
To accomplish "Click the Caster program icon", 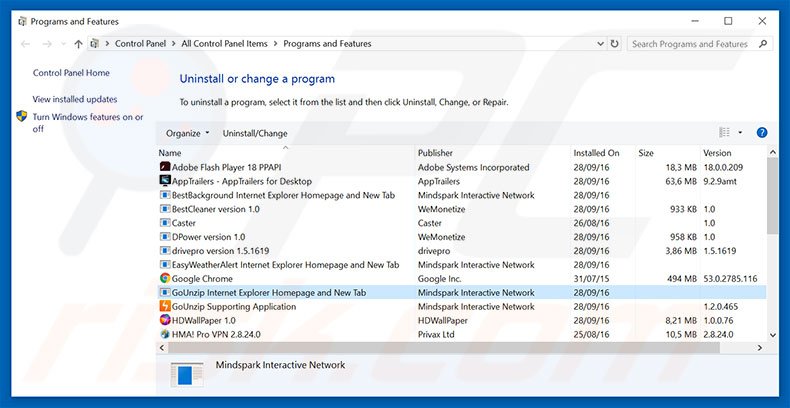I will click(x=165, y=223).
